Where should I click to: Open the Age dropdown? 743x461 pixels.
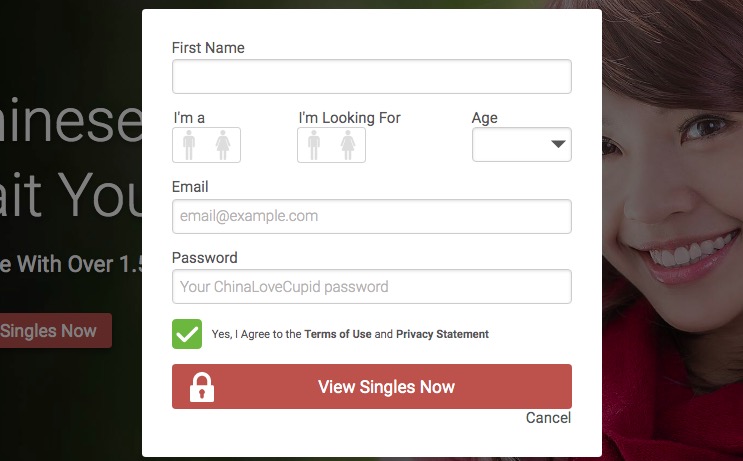pyautogui.click(x=521, y=145)
